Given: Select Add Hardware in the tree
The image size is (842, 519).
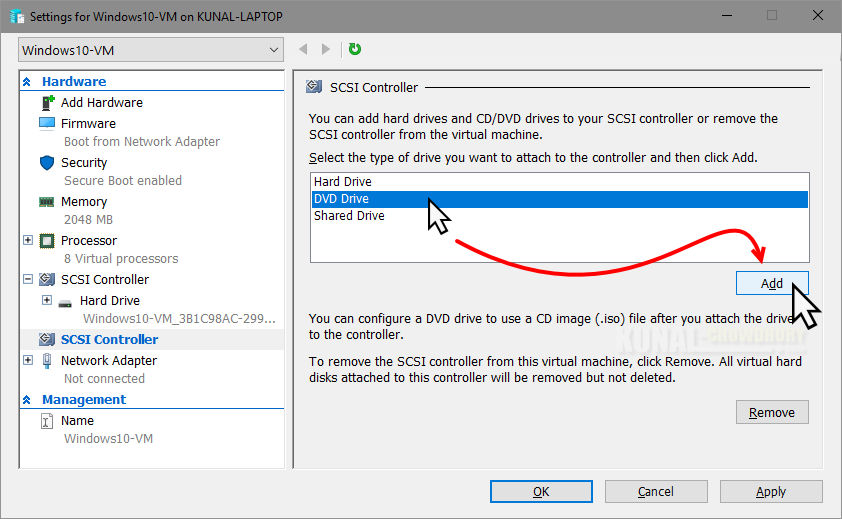Looking at the screenshot, I should [x=101, y=103].
